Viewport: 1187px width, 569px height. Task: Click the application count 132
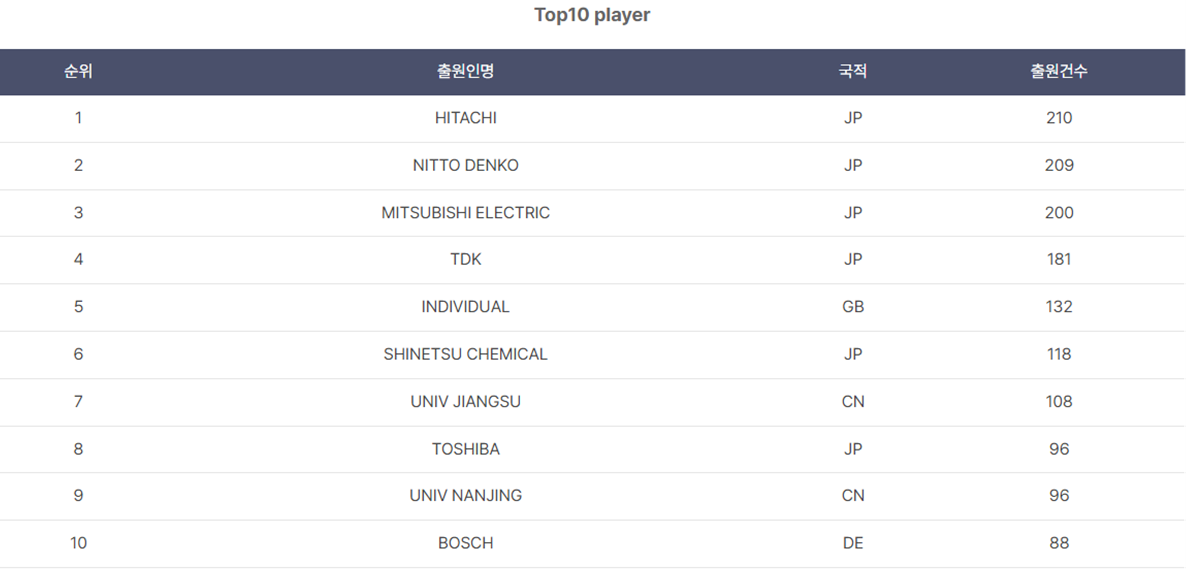[1059, 307]
